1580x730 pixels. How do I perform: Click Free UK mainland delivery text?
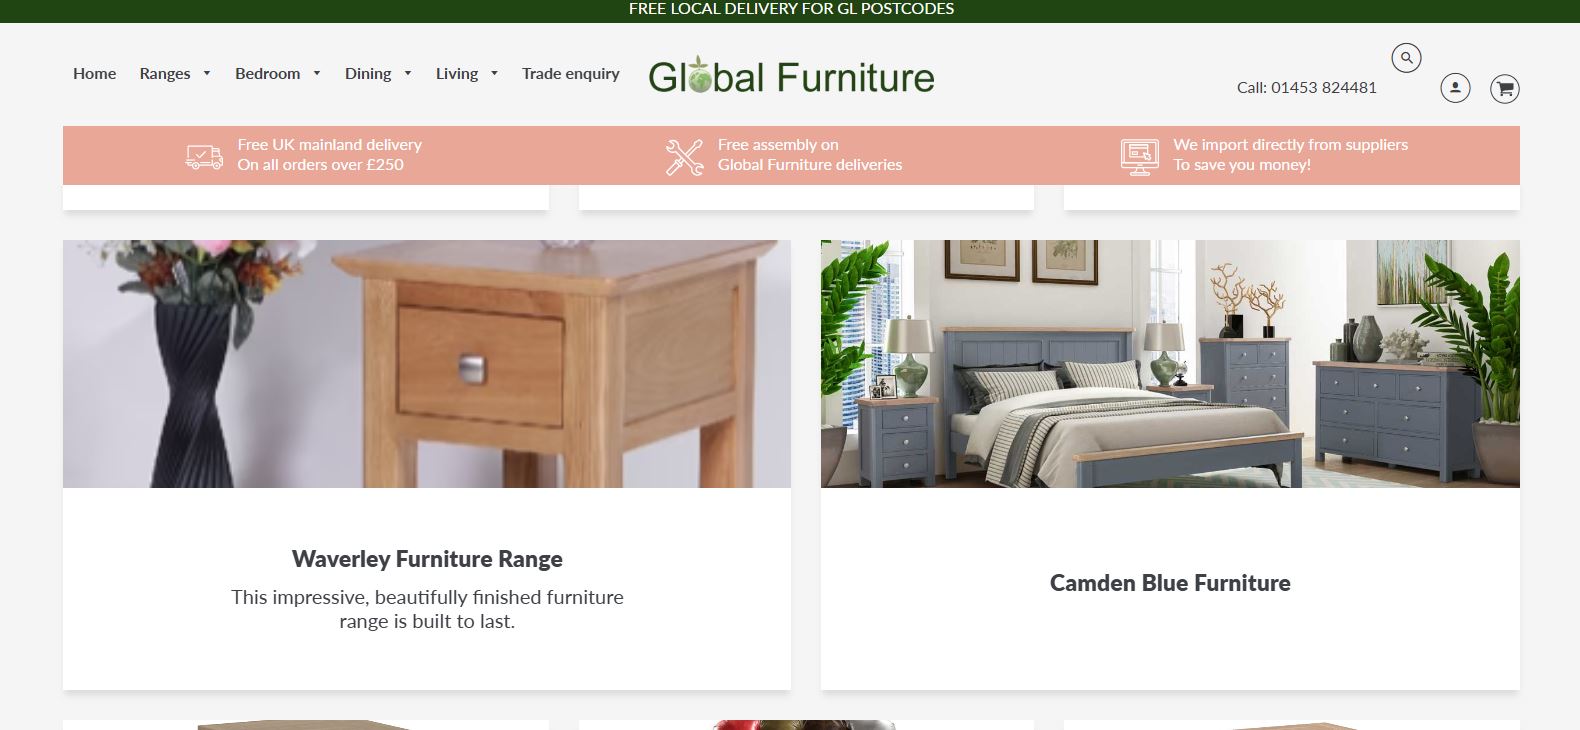pos(330,145)
